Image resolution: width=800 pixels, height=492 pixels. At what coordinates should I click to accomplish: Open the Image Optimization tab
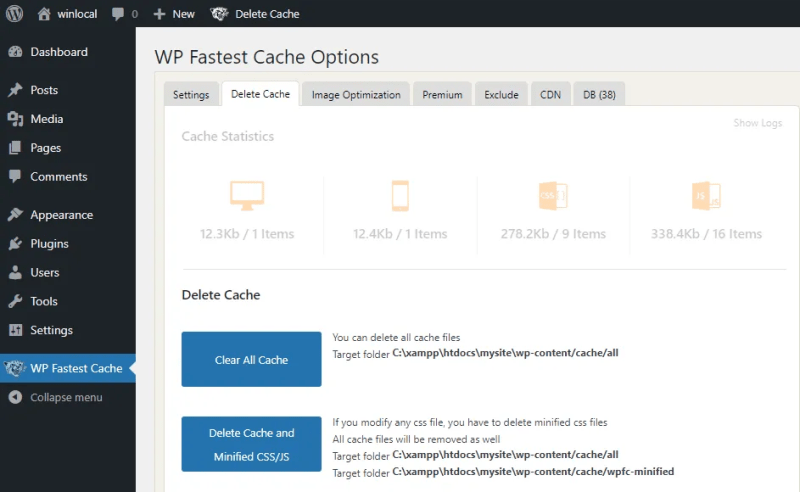pyautogui.click(x=356, y=94)
